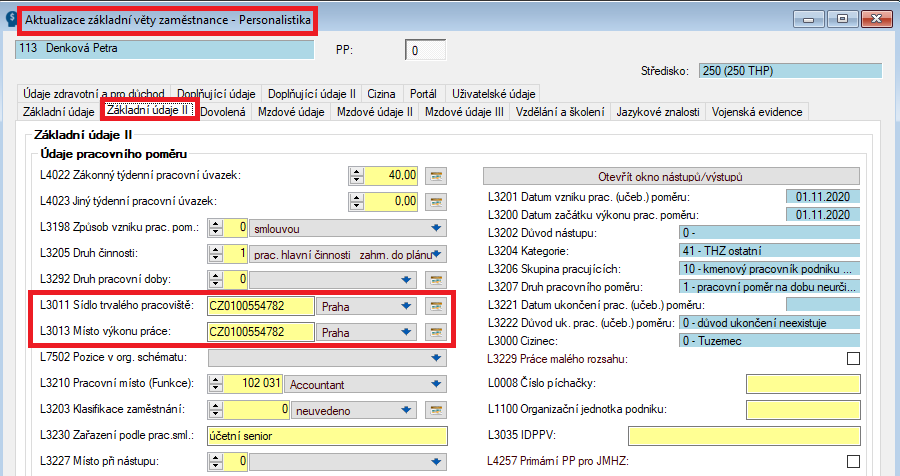Enable L4257 Primární PP pro JMHZ checkbox
The height and width of the screenshot is (476, 900).
(x=853, y=461)
